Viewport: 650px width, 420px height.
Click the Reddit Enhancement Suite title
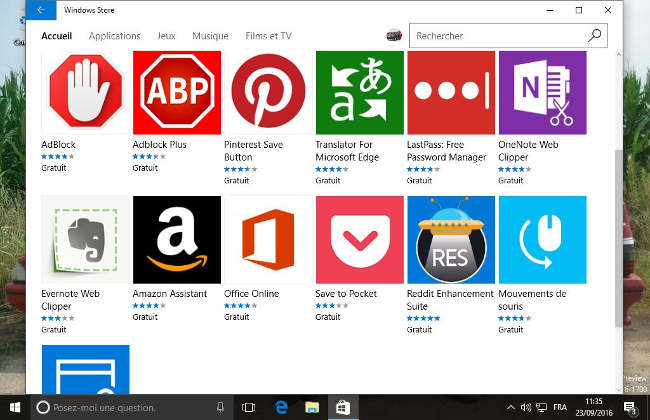pyautogui.click(x=450, y=300)
